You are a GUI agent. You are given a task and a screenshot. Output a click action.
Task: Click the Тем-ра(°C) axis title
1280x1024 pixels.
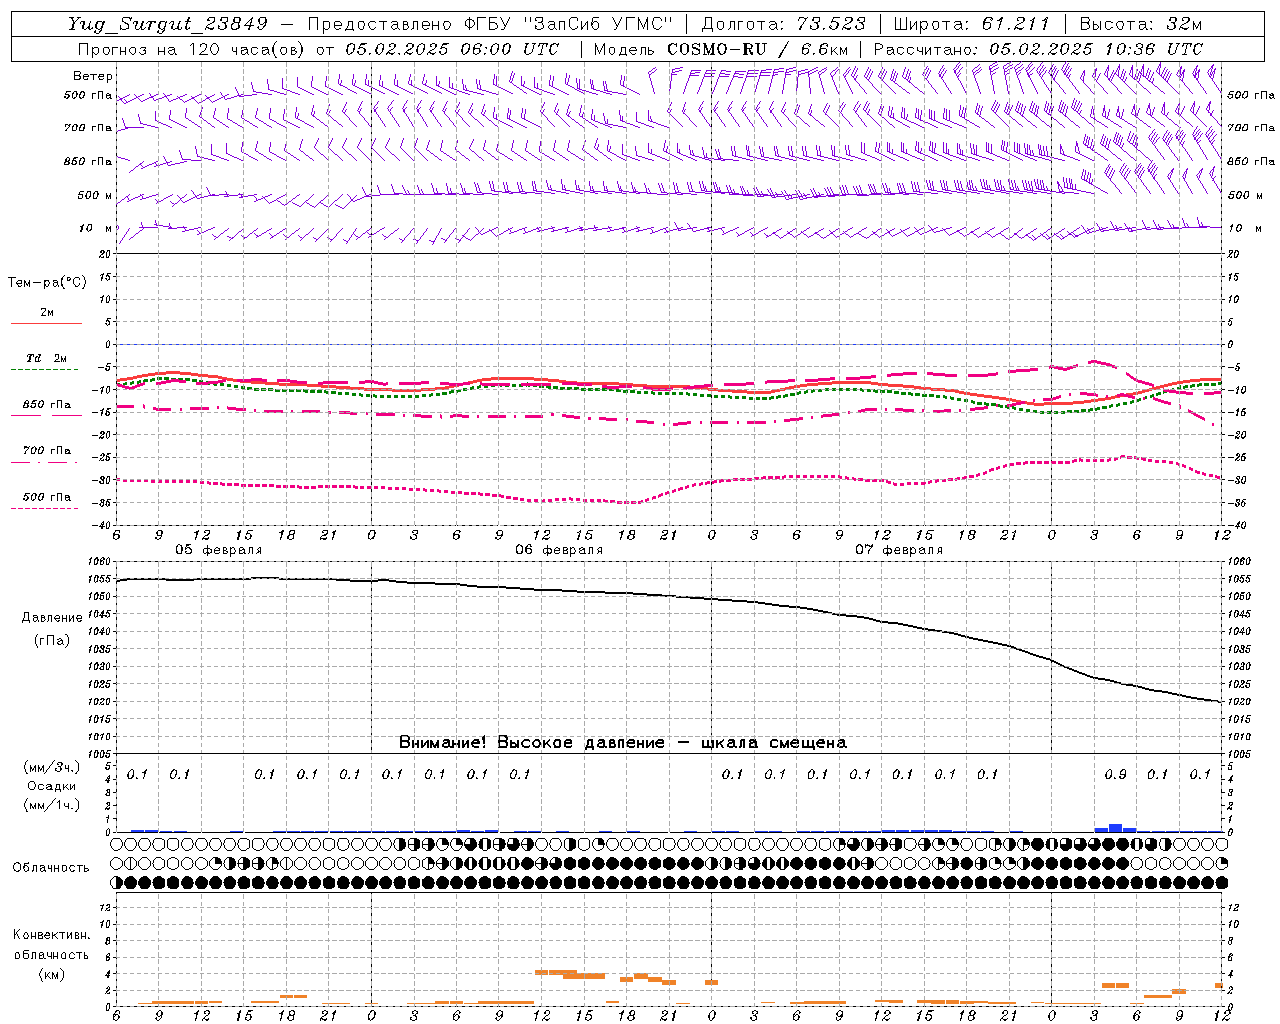(47, 283)
